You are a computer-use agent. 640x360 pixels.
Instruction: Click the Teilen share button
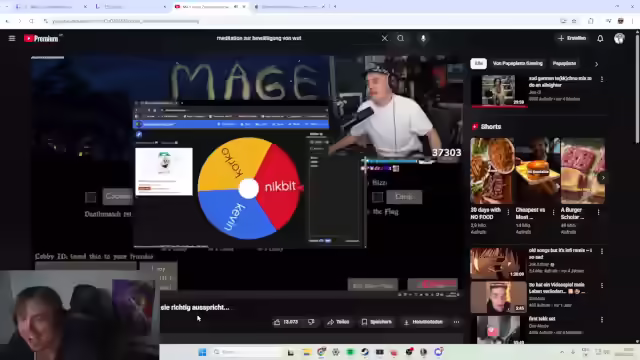coord(338,322)
